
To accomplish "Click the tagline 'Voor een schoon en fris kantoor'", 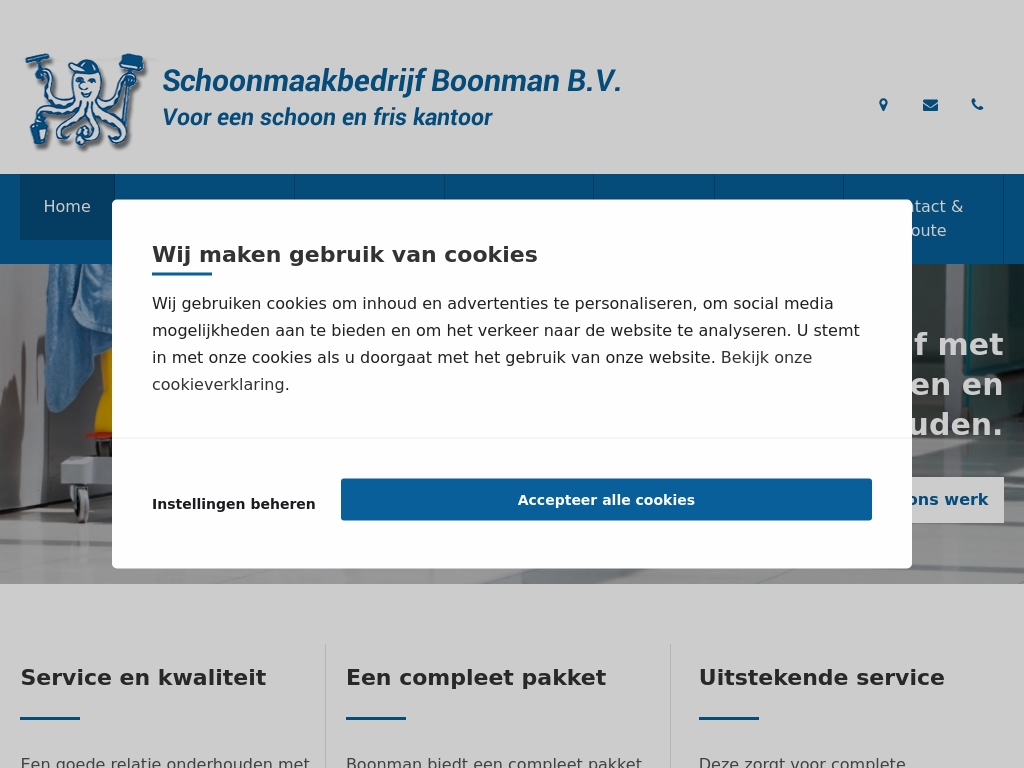I will [x=327, y=118].
